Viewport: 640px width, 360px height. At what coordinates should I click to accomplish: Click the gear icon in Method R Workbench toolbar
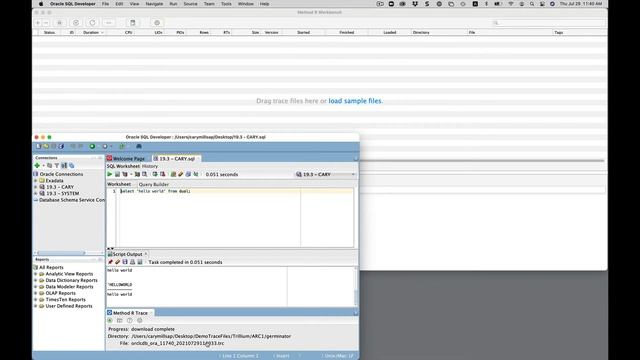pos(157,23)
